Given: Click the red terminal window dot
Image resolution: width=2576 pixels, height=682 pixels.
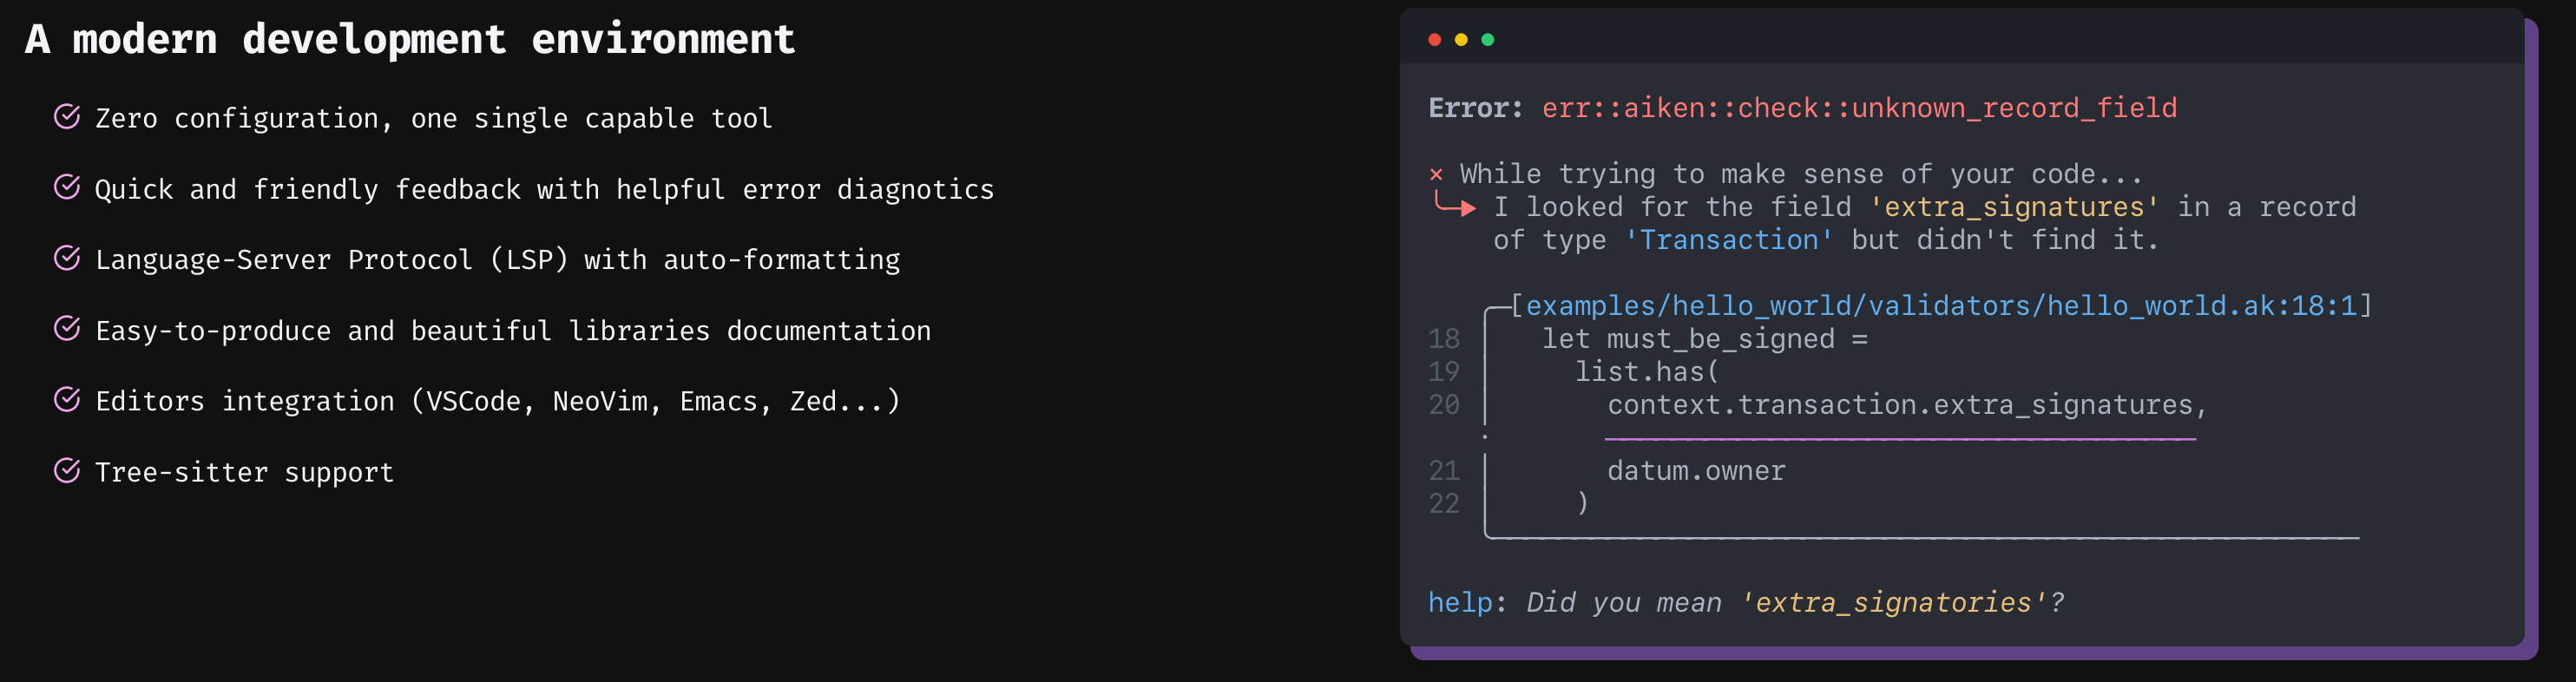Looking at the screenshot, I should tap(1435, 40).
